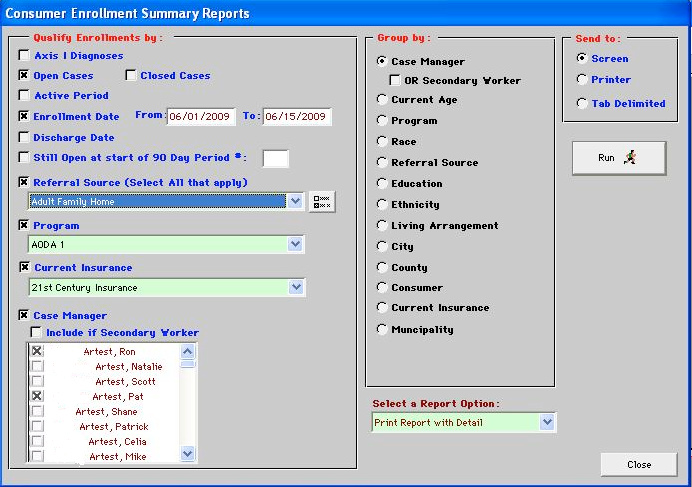Expand the Adult Family Home referral dropdown

point(295,201)
